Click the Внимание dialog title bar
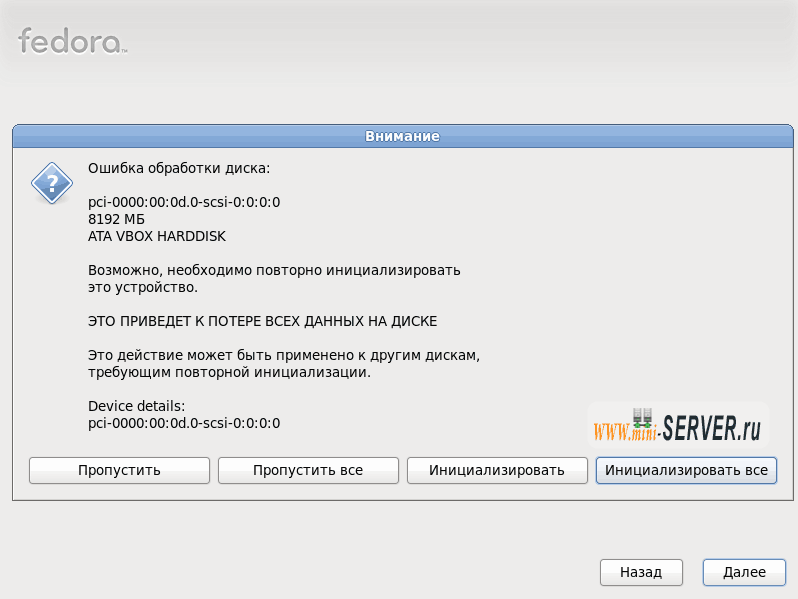Screen dimensions: 798x599 (x=403, y=136)
